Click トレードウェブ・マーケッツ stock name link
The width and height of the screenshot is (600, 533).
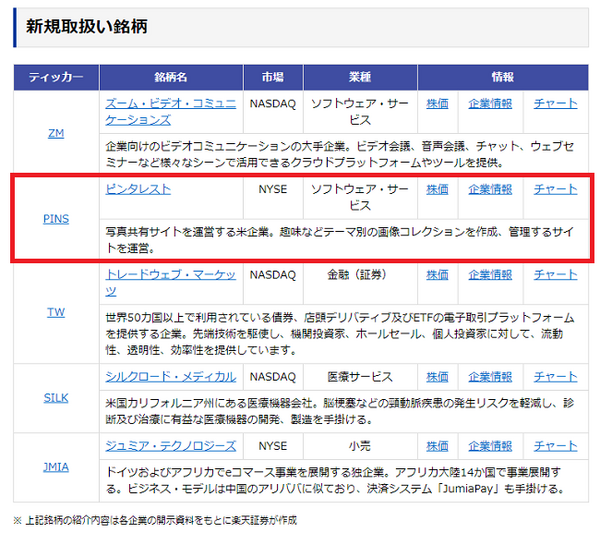point(171,283)
